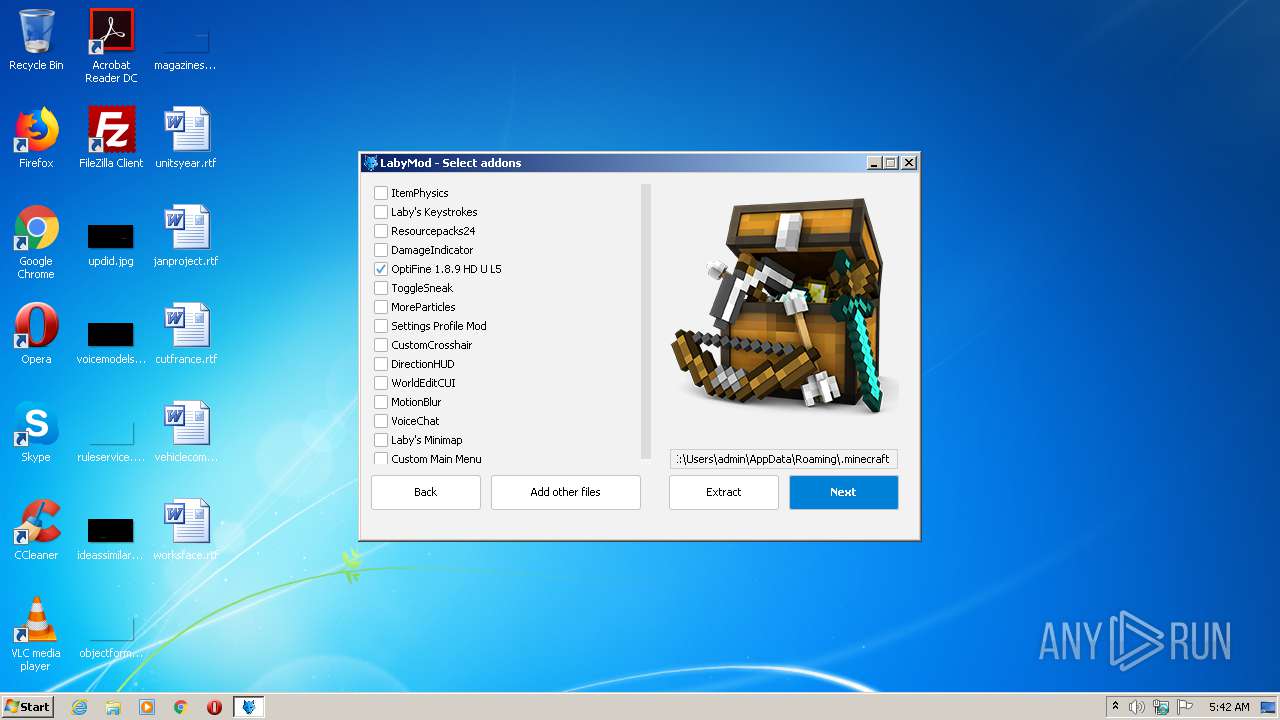This screenshot has width=1280, height=720.
Task: Select janproject.rtf document icon
Action: coord(186,236)
